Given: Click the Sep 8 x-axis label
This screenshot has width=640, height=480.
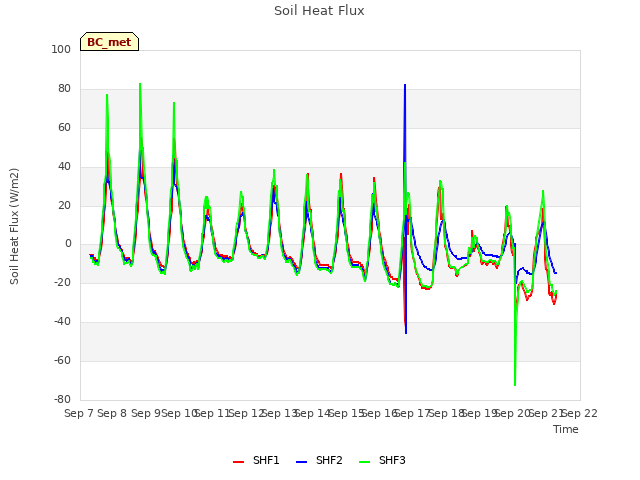Looking at the screenshot, I should (112, 413).
